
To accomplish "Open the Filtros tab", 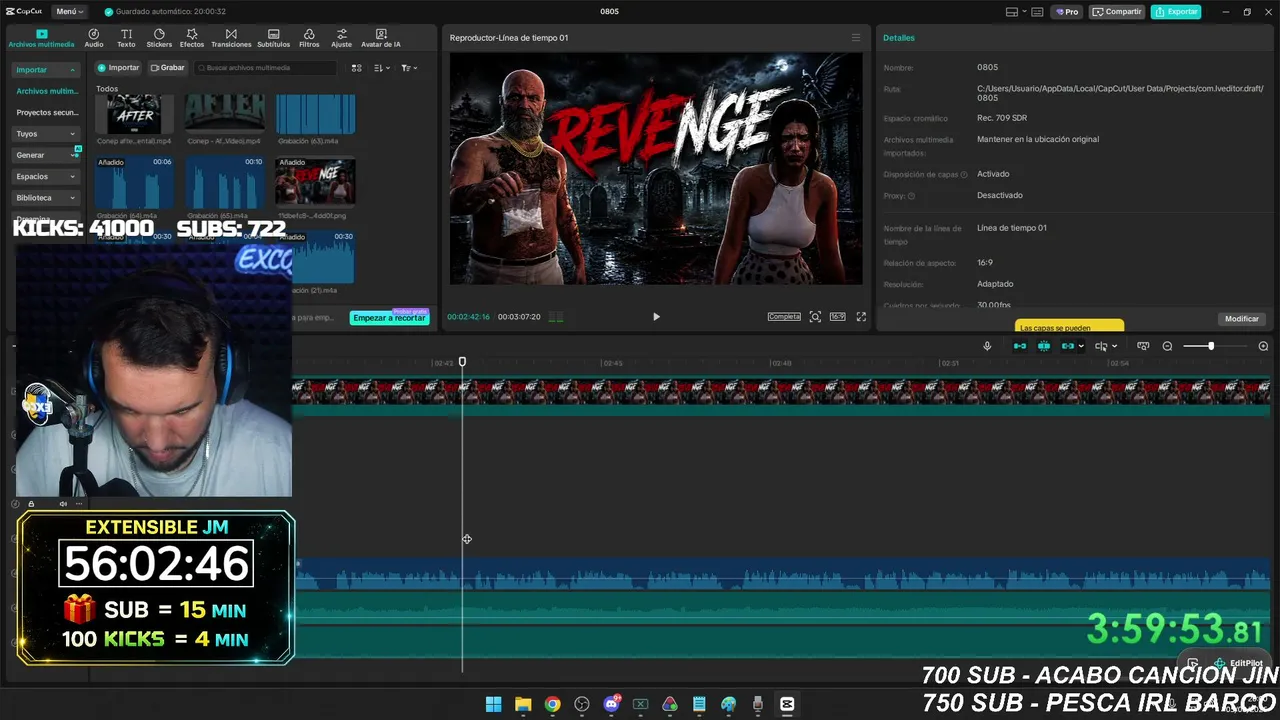I will (309, 38).
